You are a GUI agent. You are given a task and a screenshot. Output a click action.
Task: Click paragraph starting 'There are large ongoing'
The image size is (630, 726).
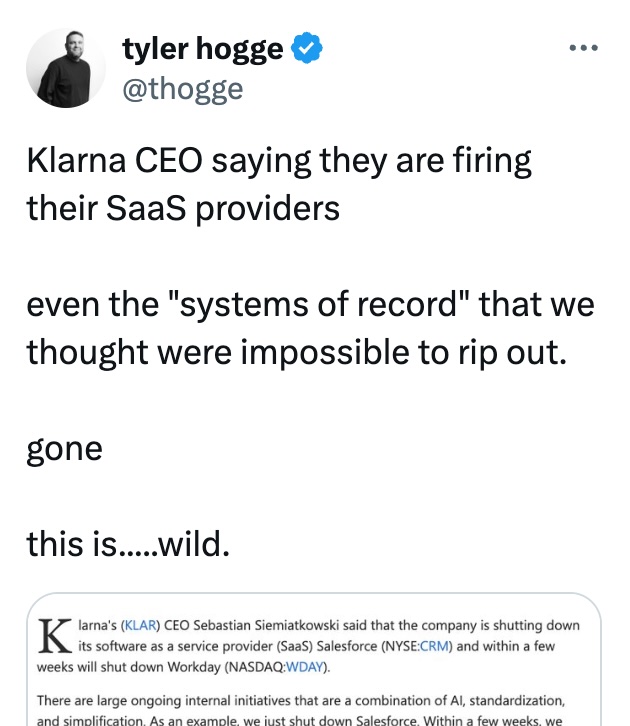301,711
